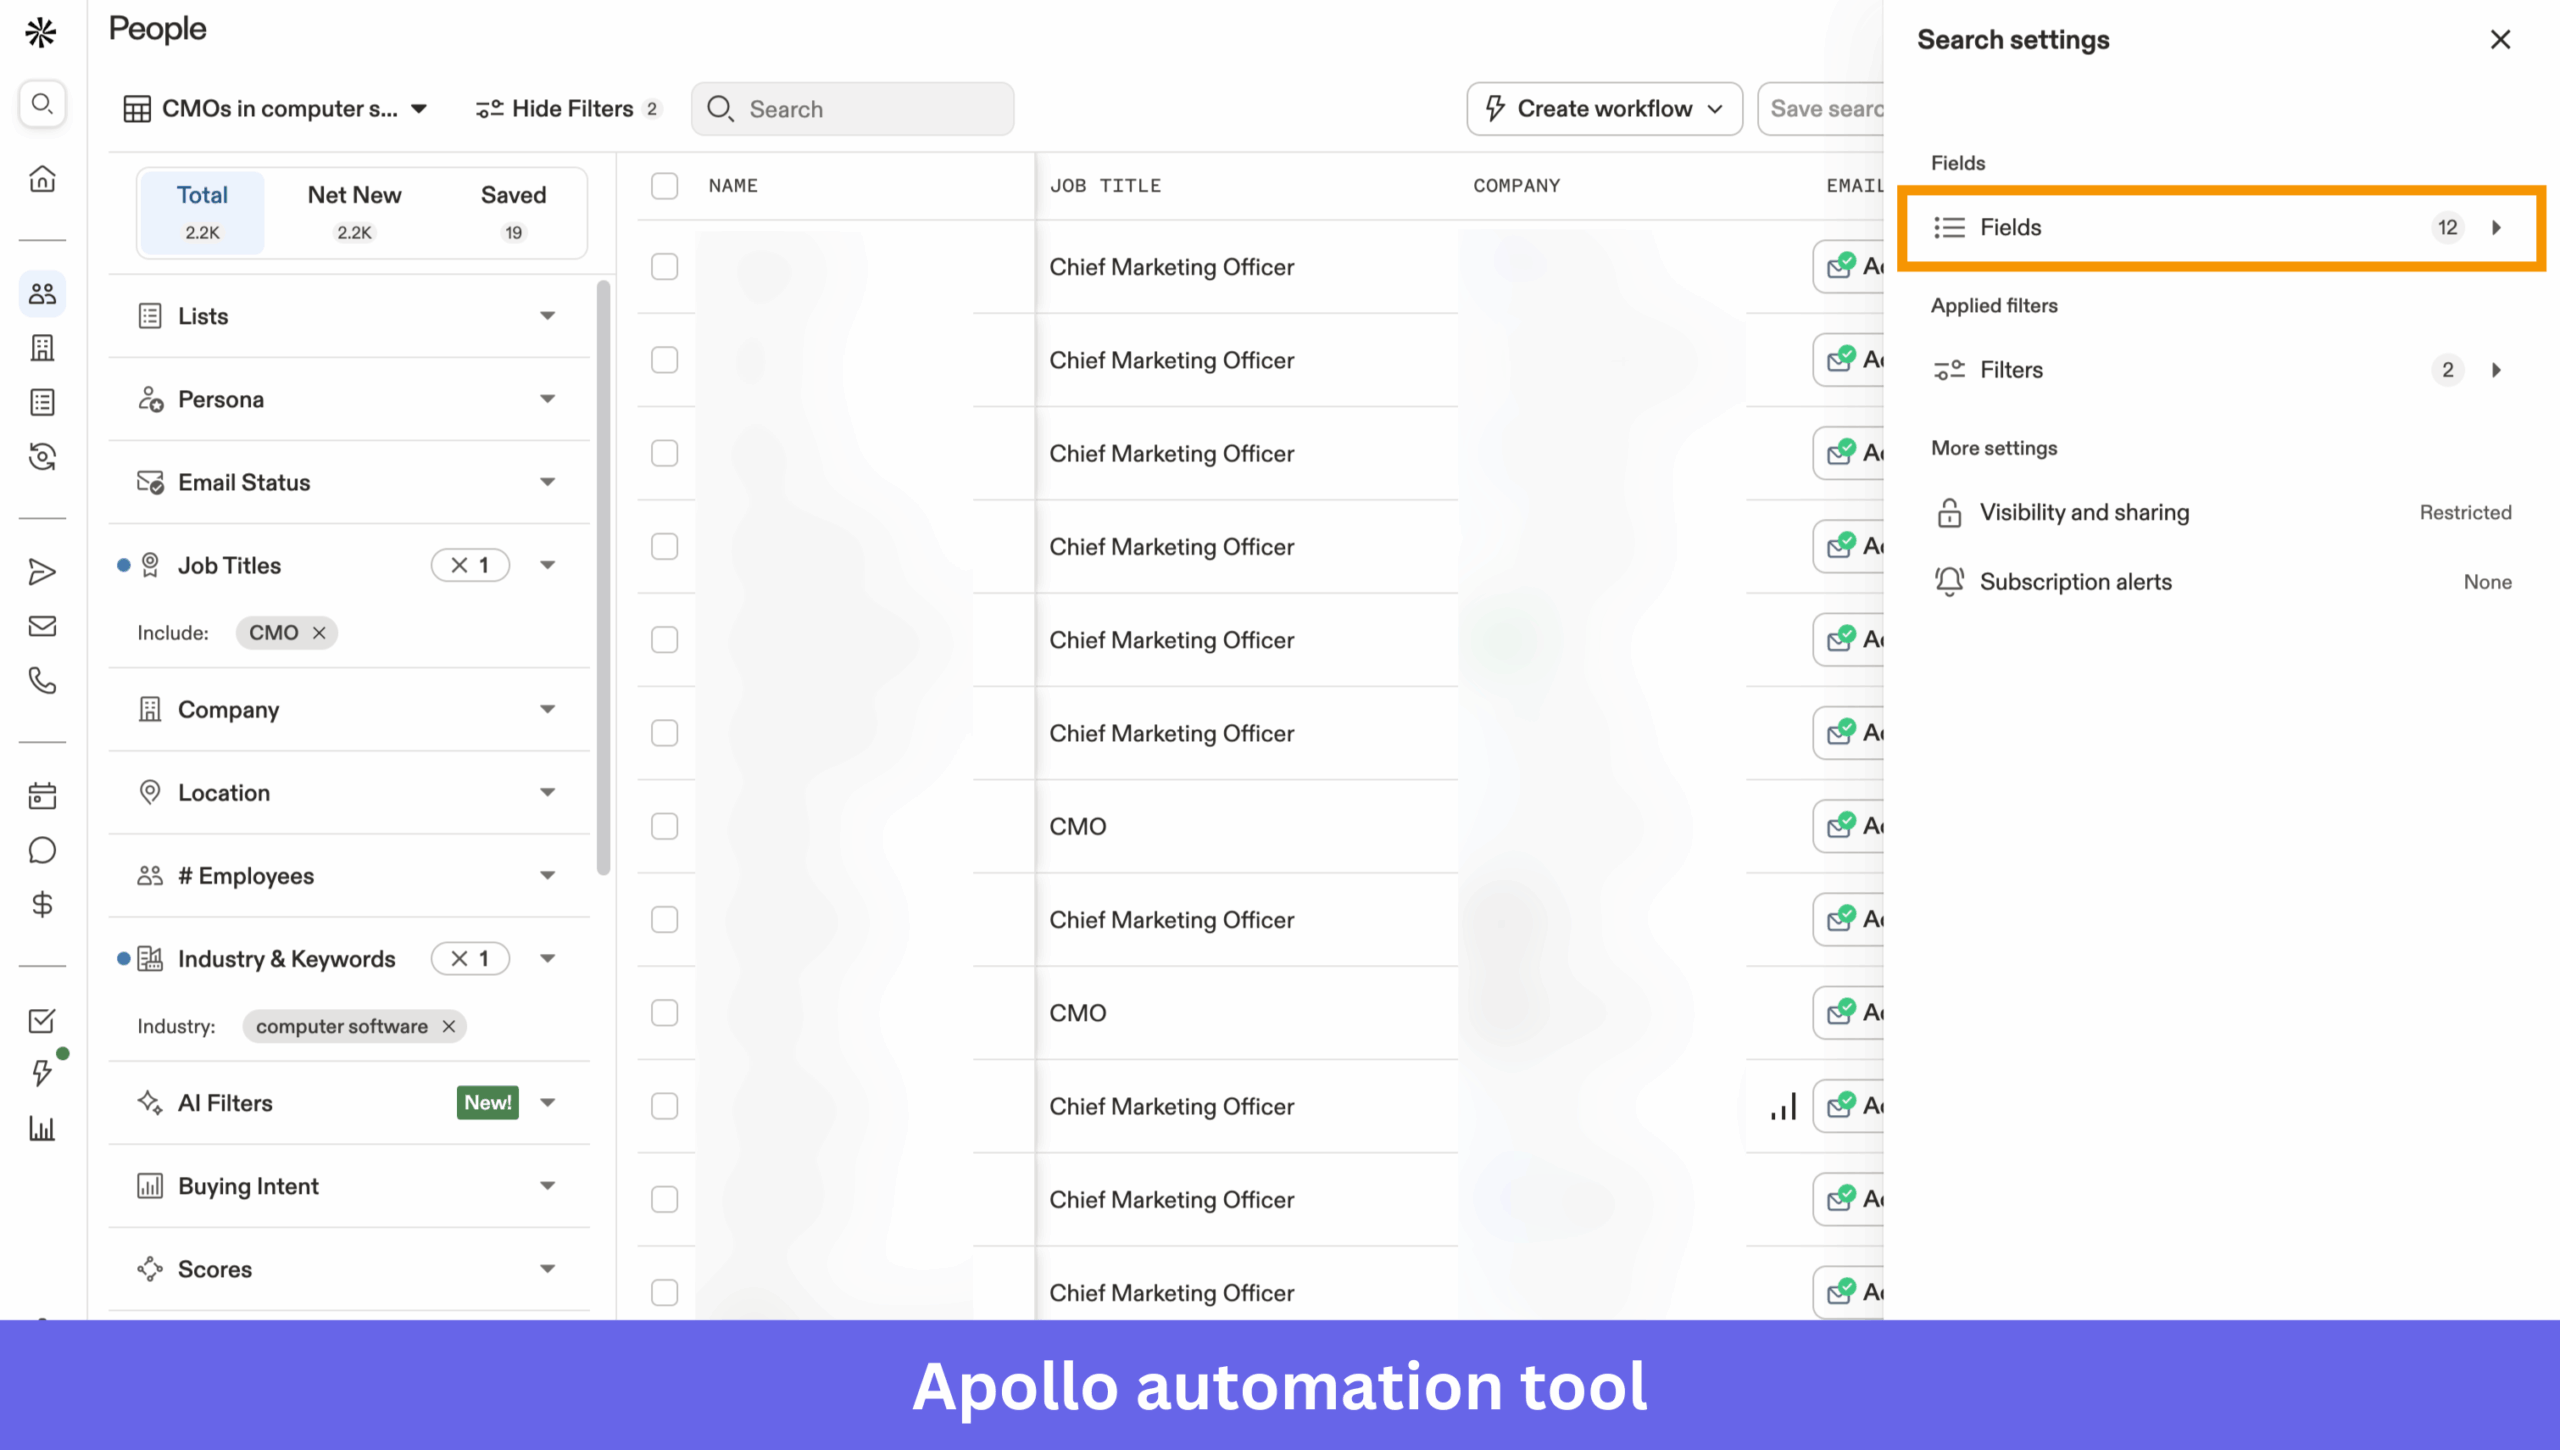
Task: Open the Emails envelope sidebar icon
Action: [42, 626]
